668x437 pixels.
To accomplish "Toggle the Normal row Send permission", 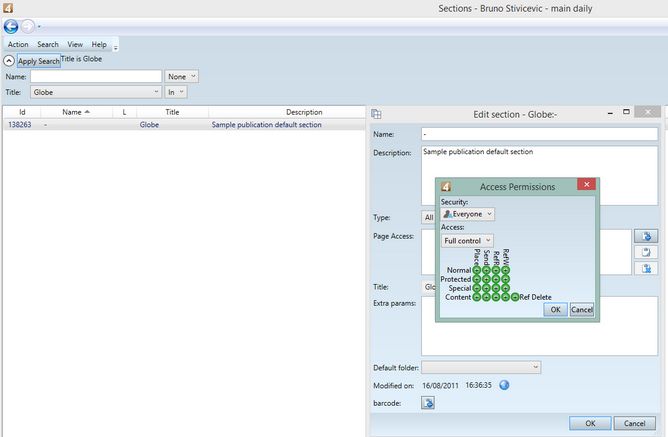I will pyautogui.click(x=486, y=270).
